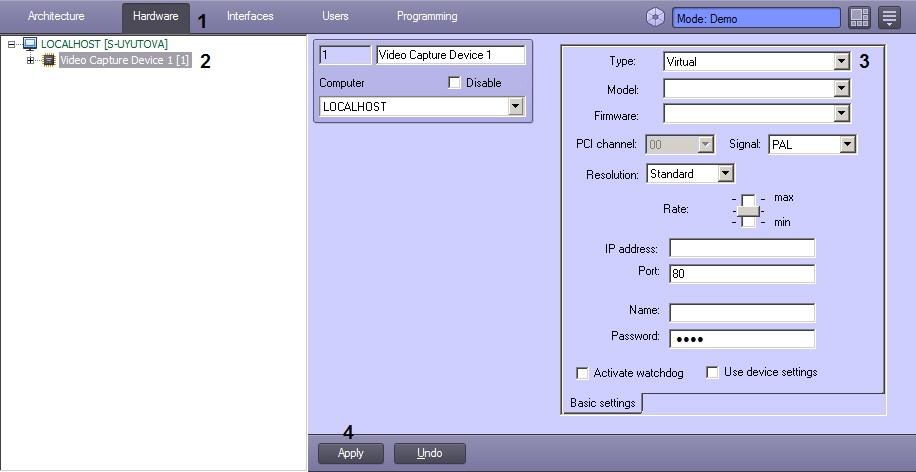916x472 pixels.
Task: Click the Undo button
Action: click(x=430, y=453)
